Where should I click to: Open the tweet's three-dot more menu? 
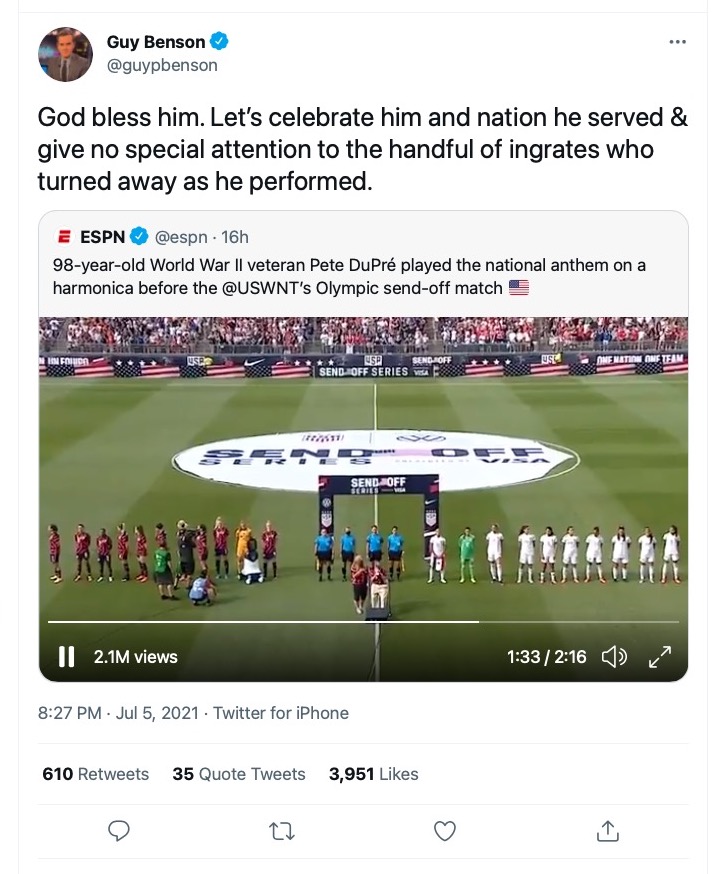(677, 42)
